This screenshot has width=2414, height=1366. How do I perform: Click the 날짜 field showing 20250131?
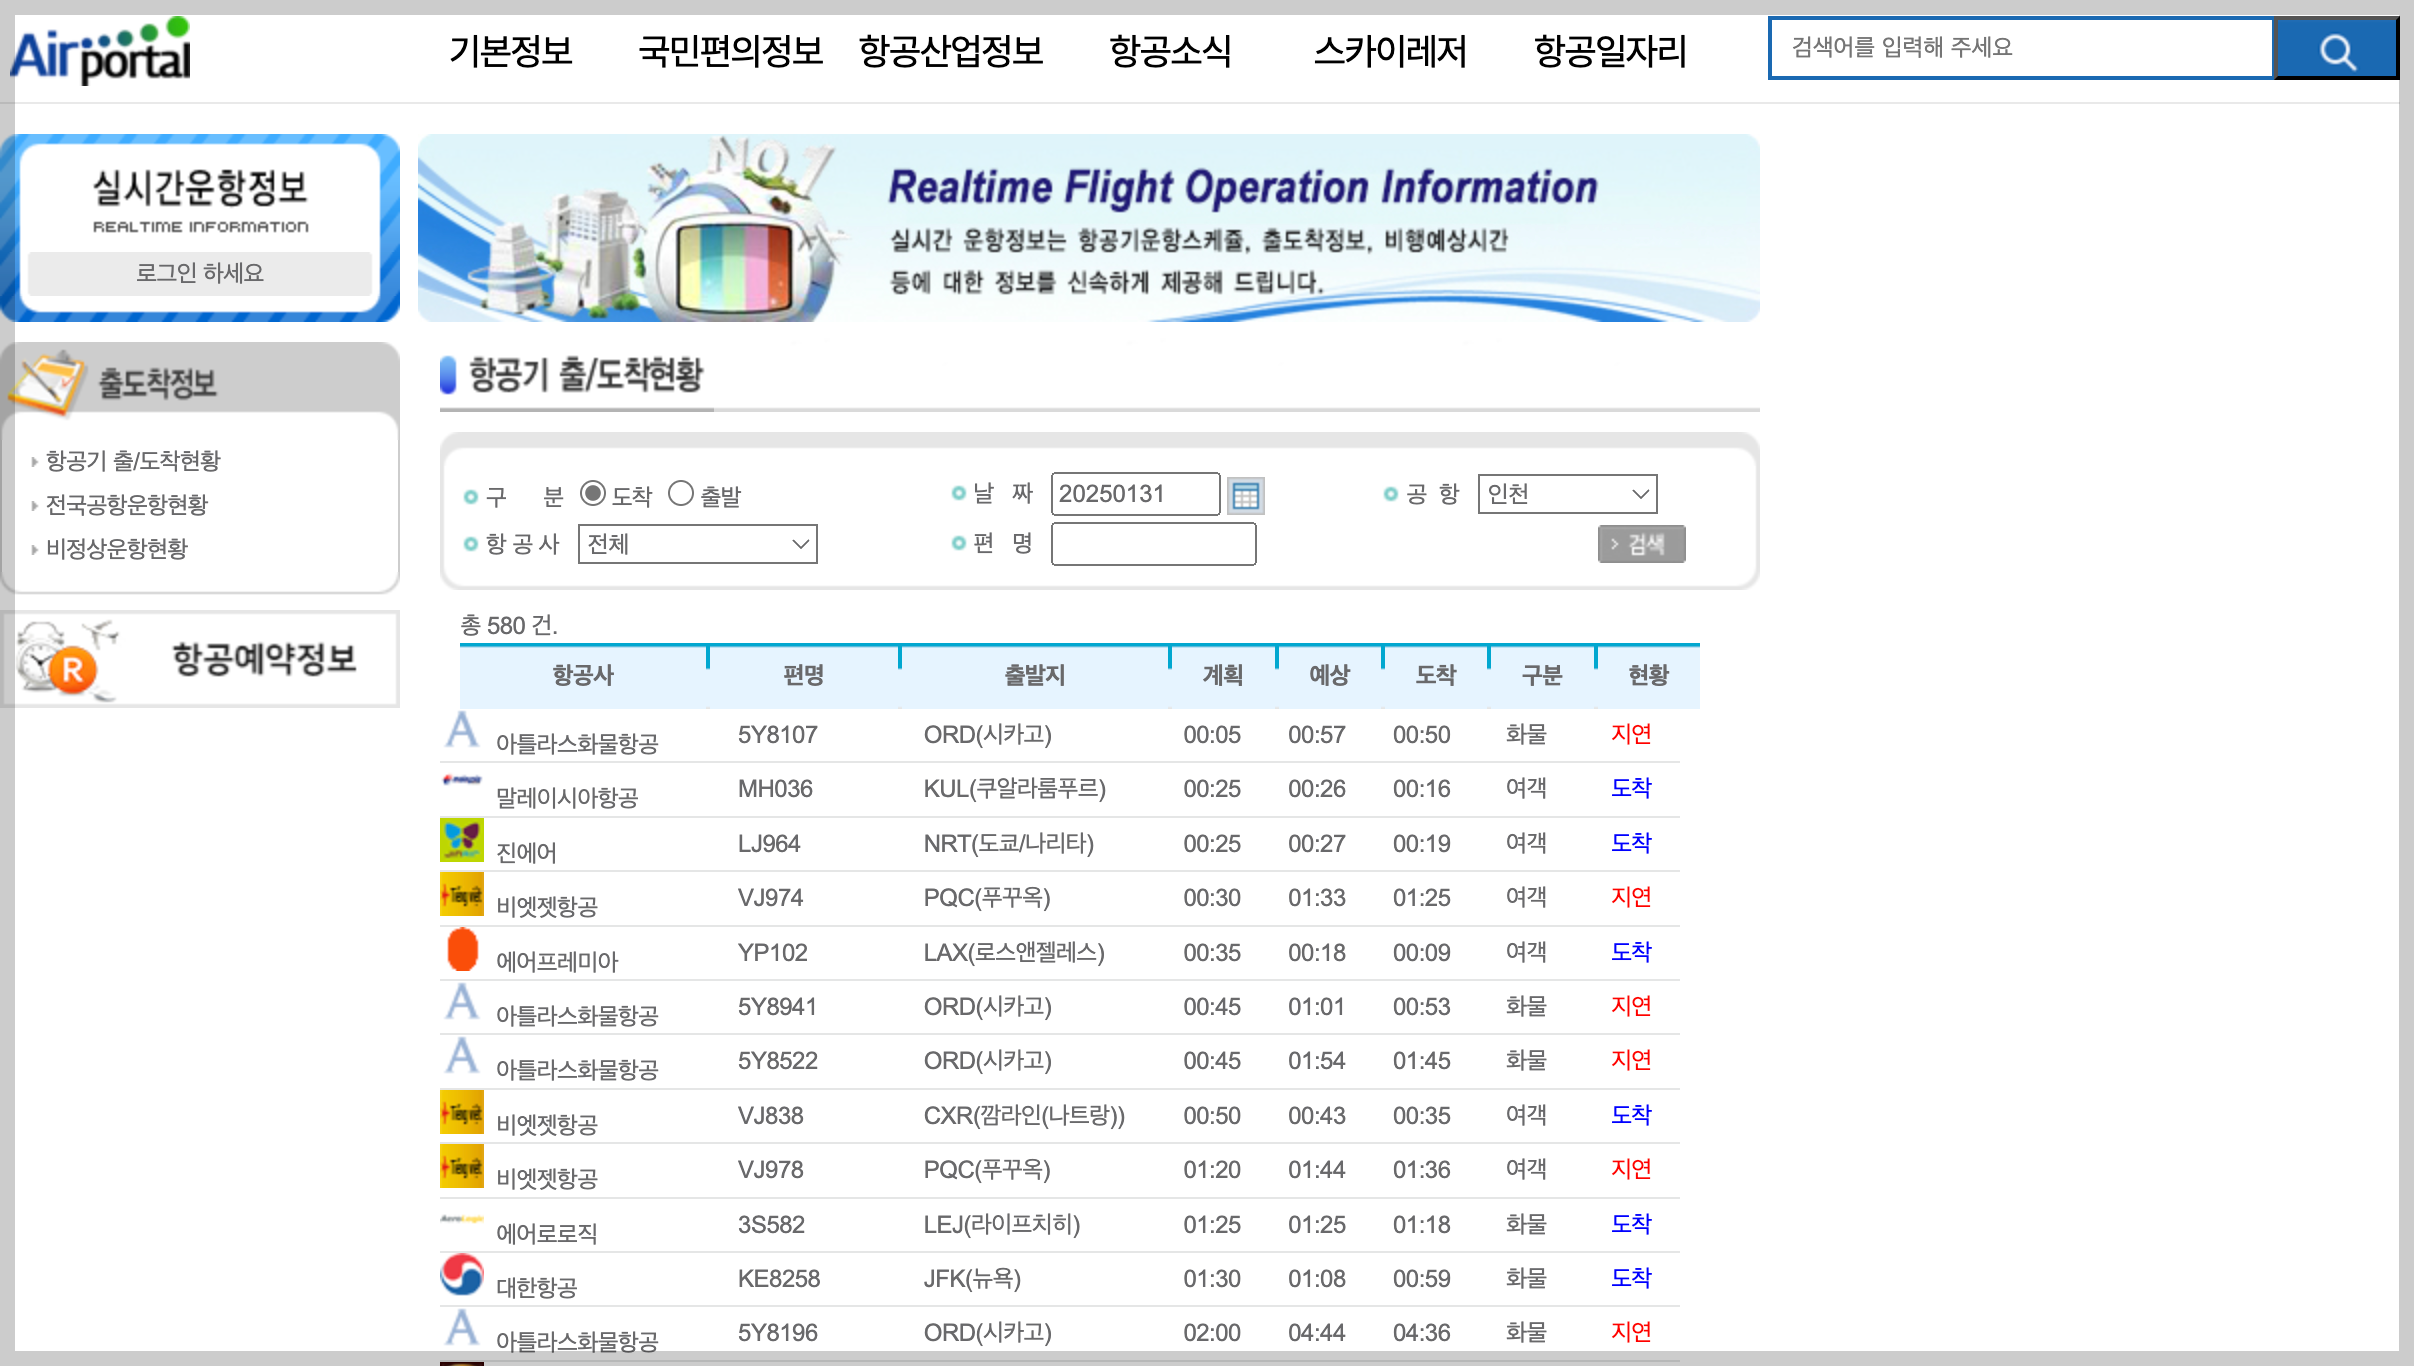tap(1134, 494)
